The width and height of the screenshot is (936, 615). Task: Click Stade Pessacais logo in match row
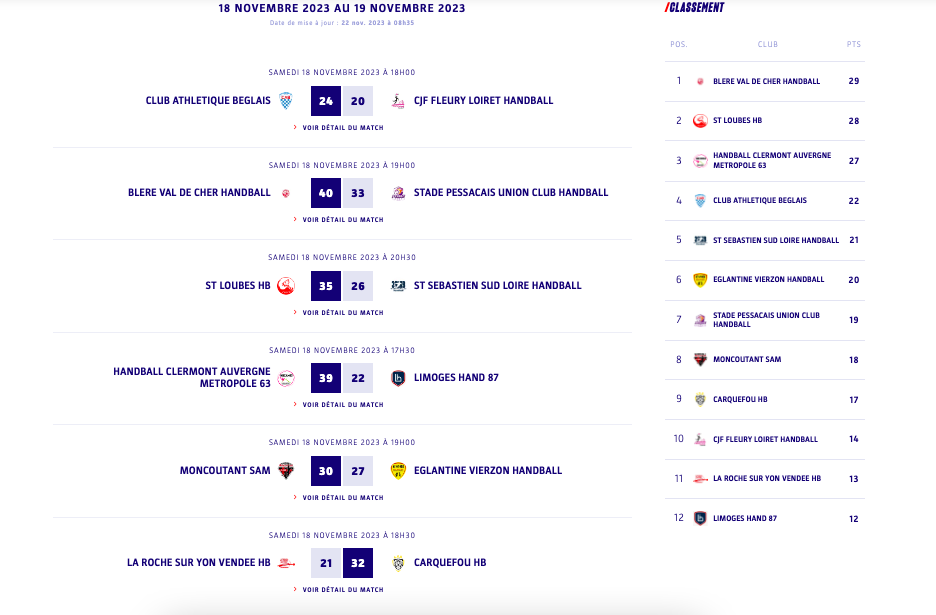398,193
